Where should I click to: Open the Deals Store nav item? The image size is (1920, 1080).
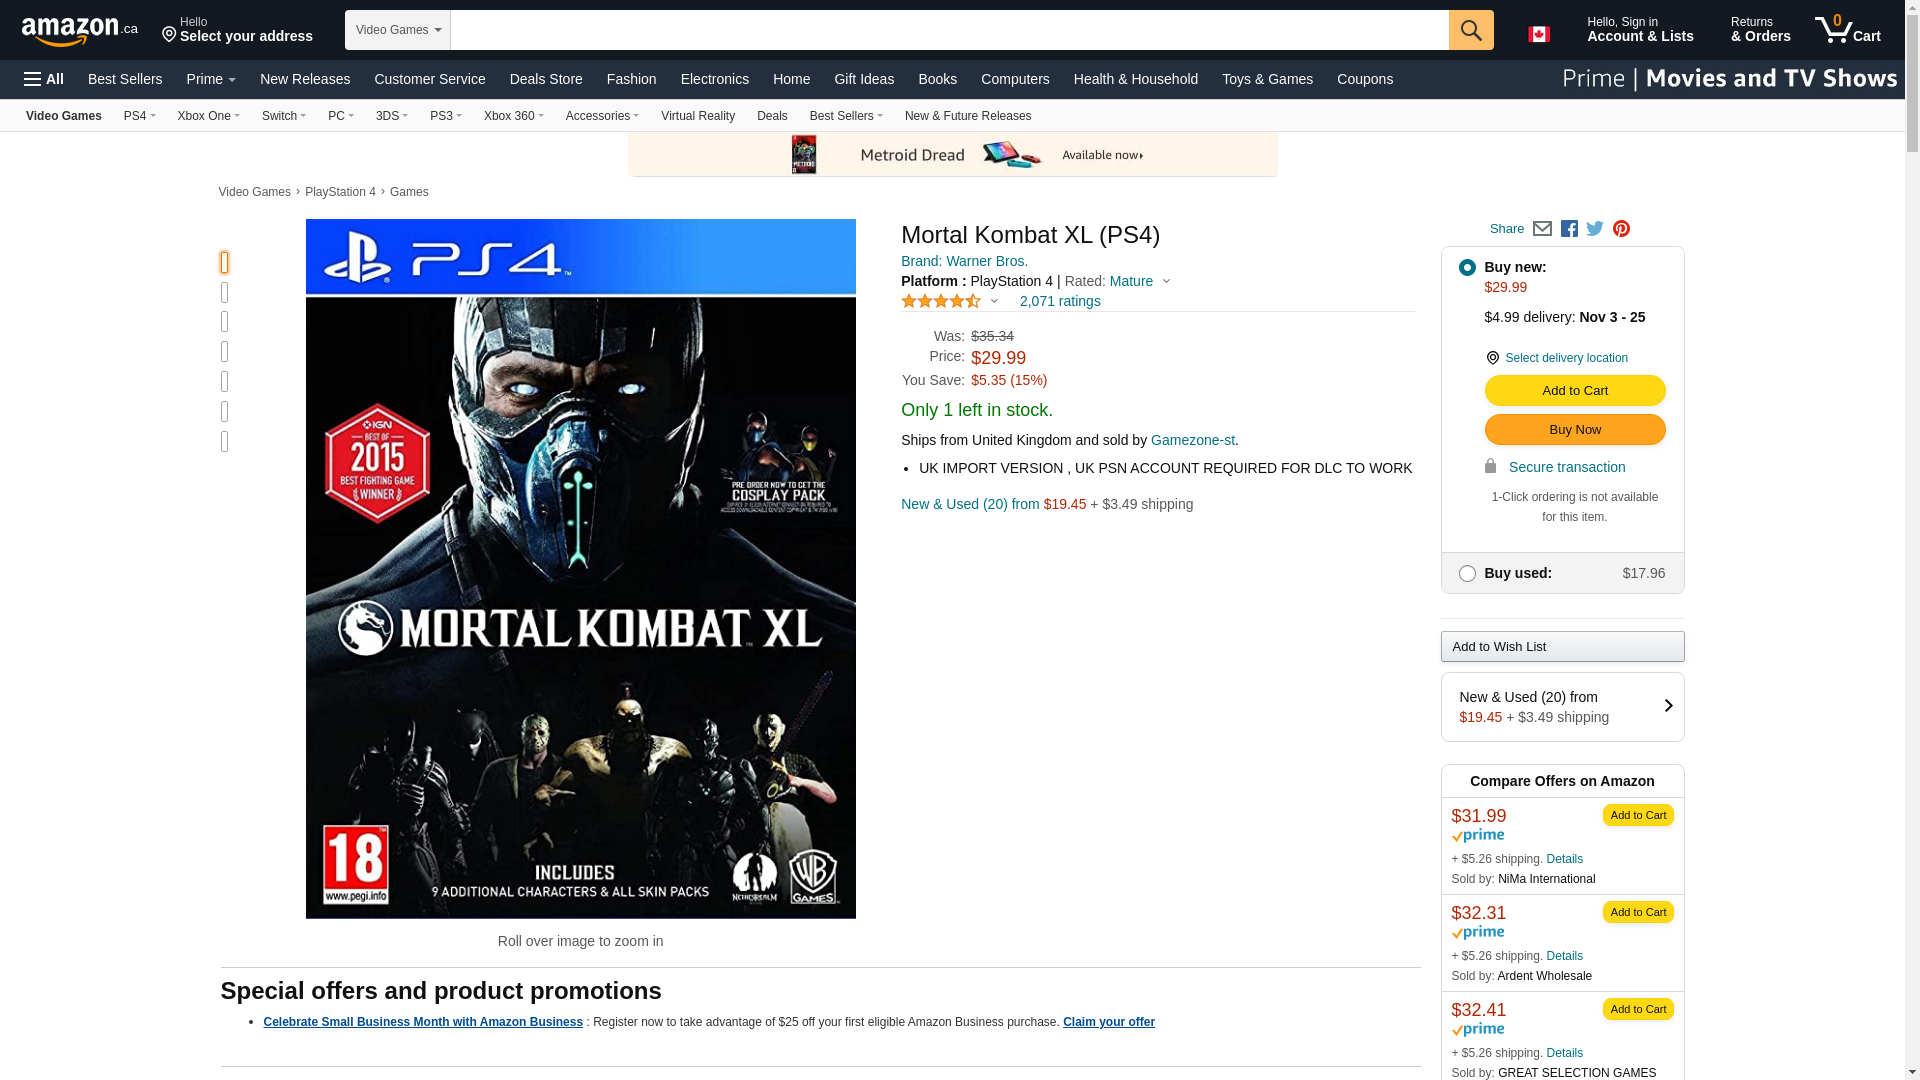pyautogui.click(x=545, y=79)
